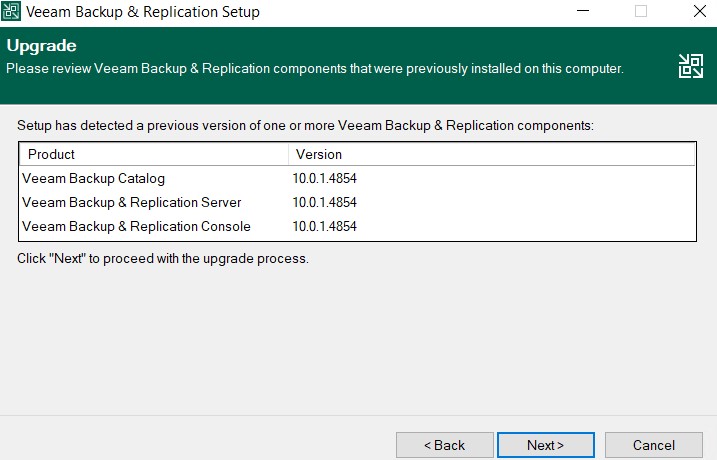Select the Veeam Backup & Replication Console row
Screen dimensions: 717x460
(x=358, y=226)
